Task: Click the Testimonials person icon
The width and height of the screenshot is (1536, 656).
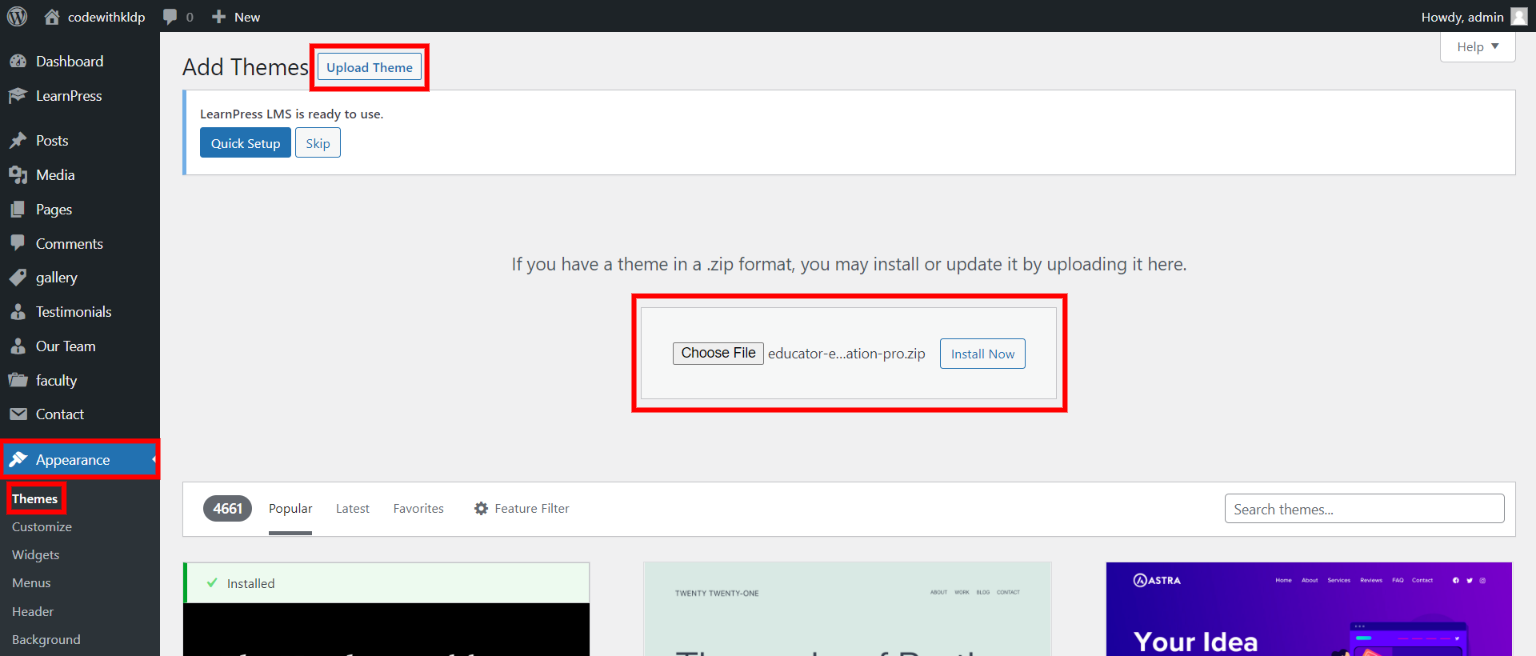Action: (x=18, y=312)
